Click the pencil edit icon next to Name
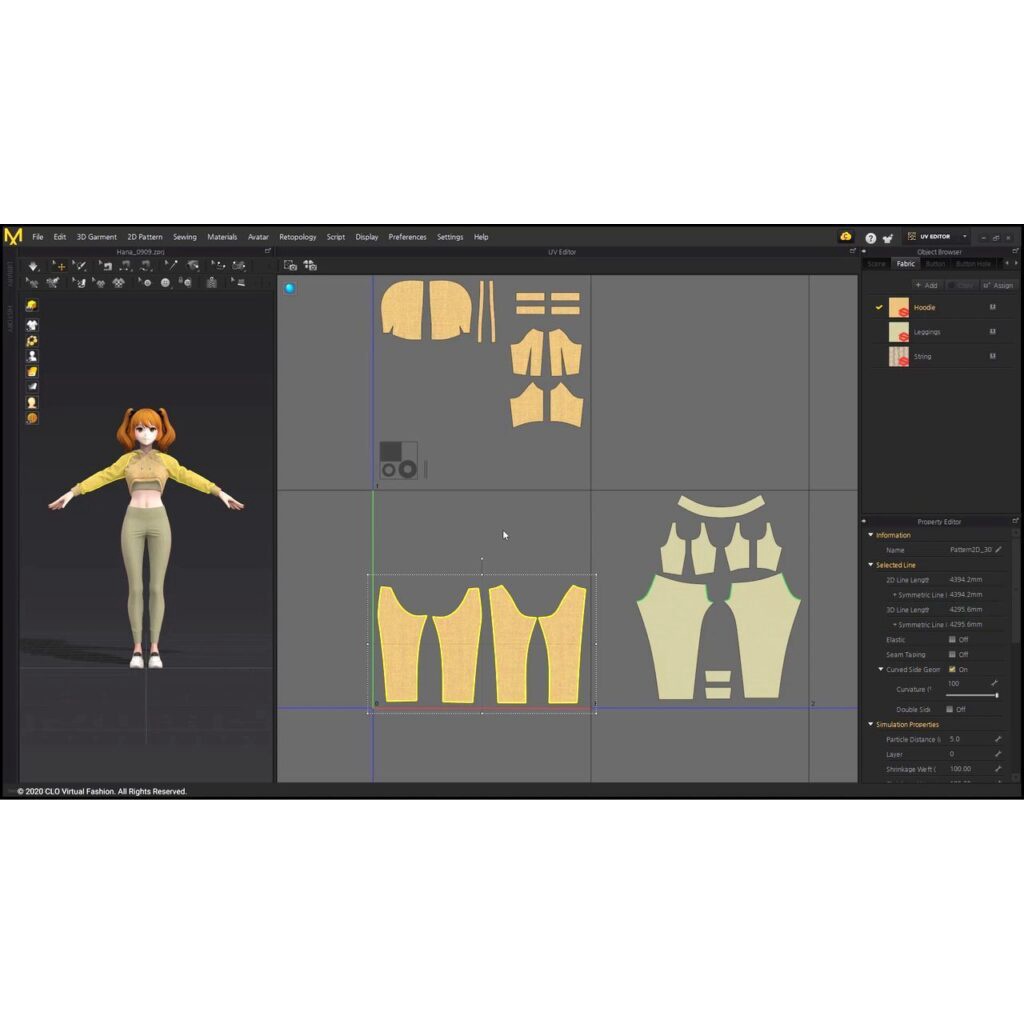Viewport: 1024px width, 1024px height. coord(999,550)
